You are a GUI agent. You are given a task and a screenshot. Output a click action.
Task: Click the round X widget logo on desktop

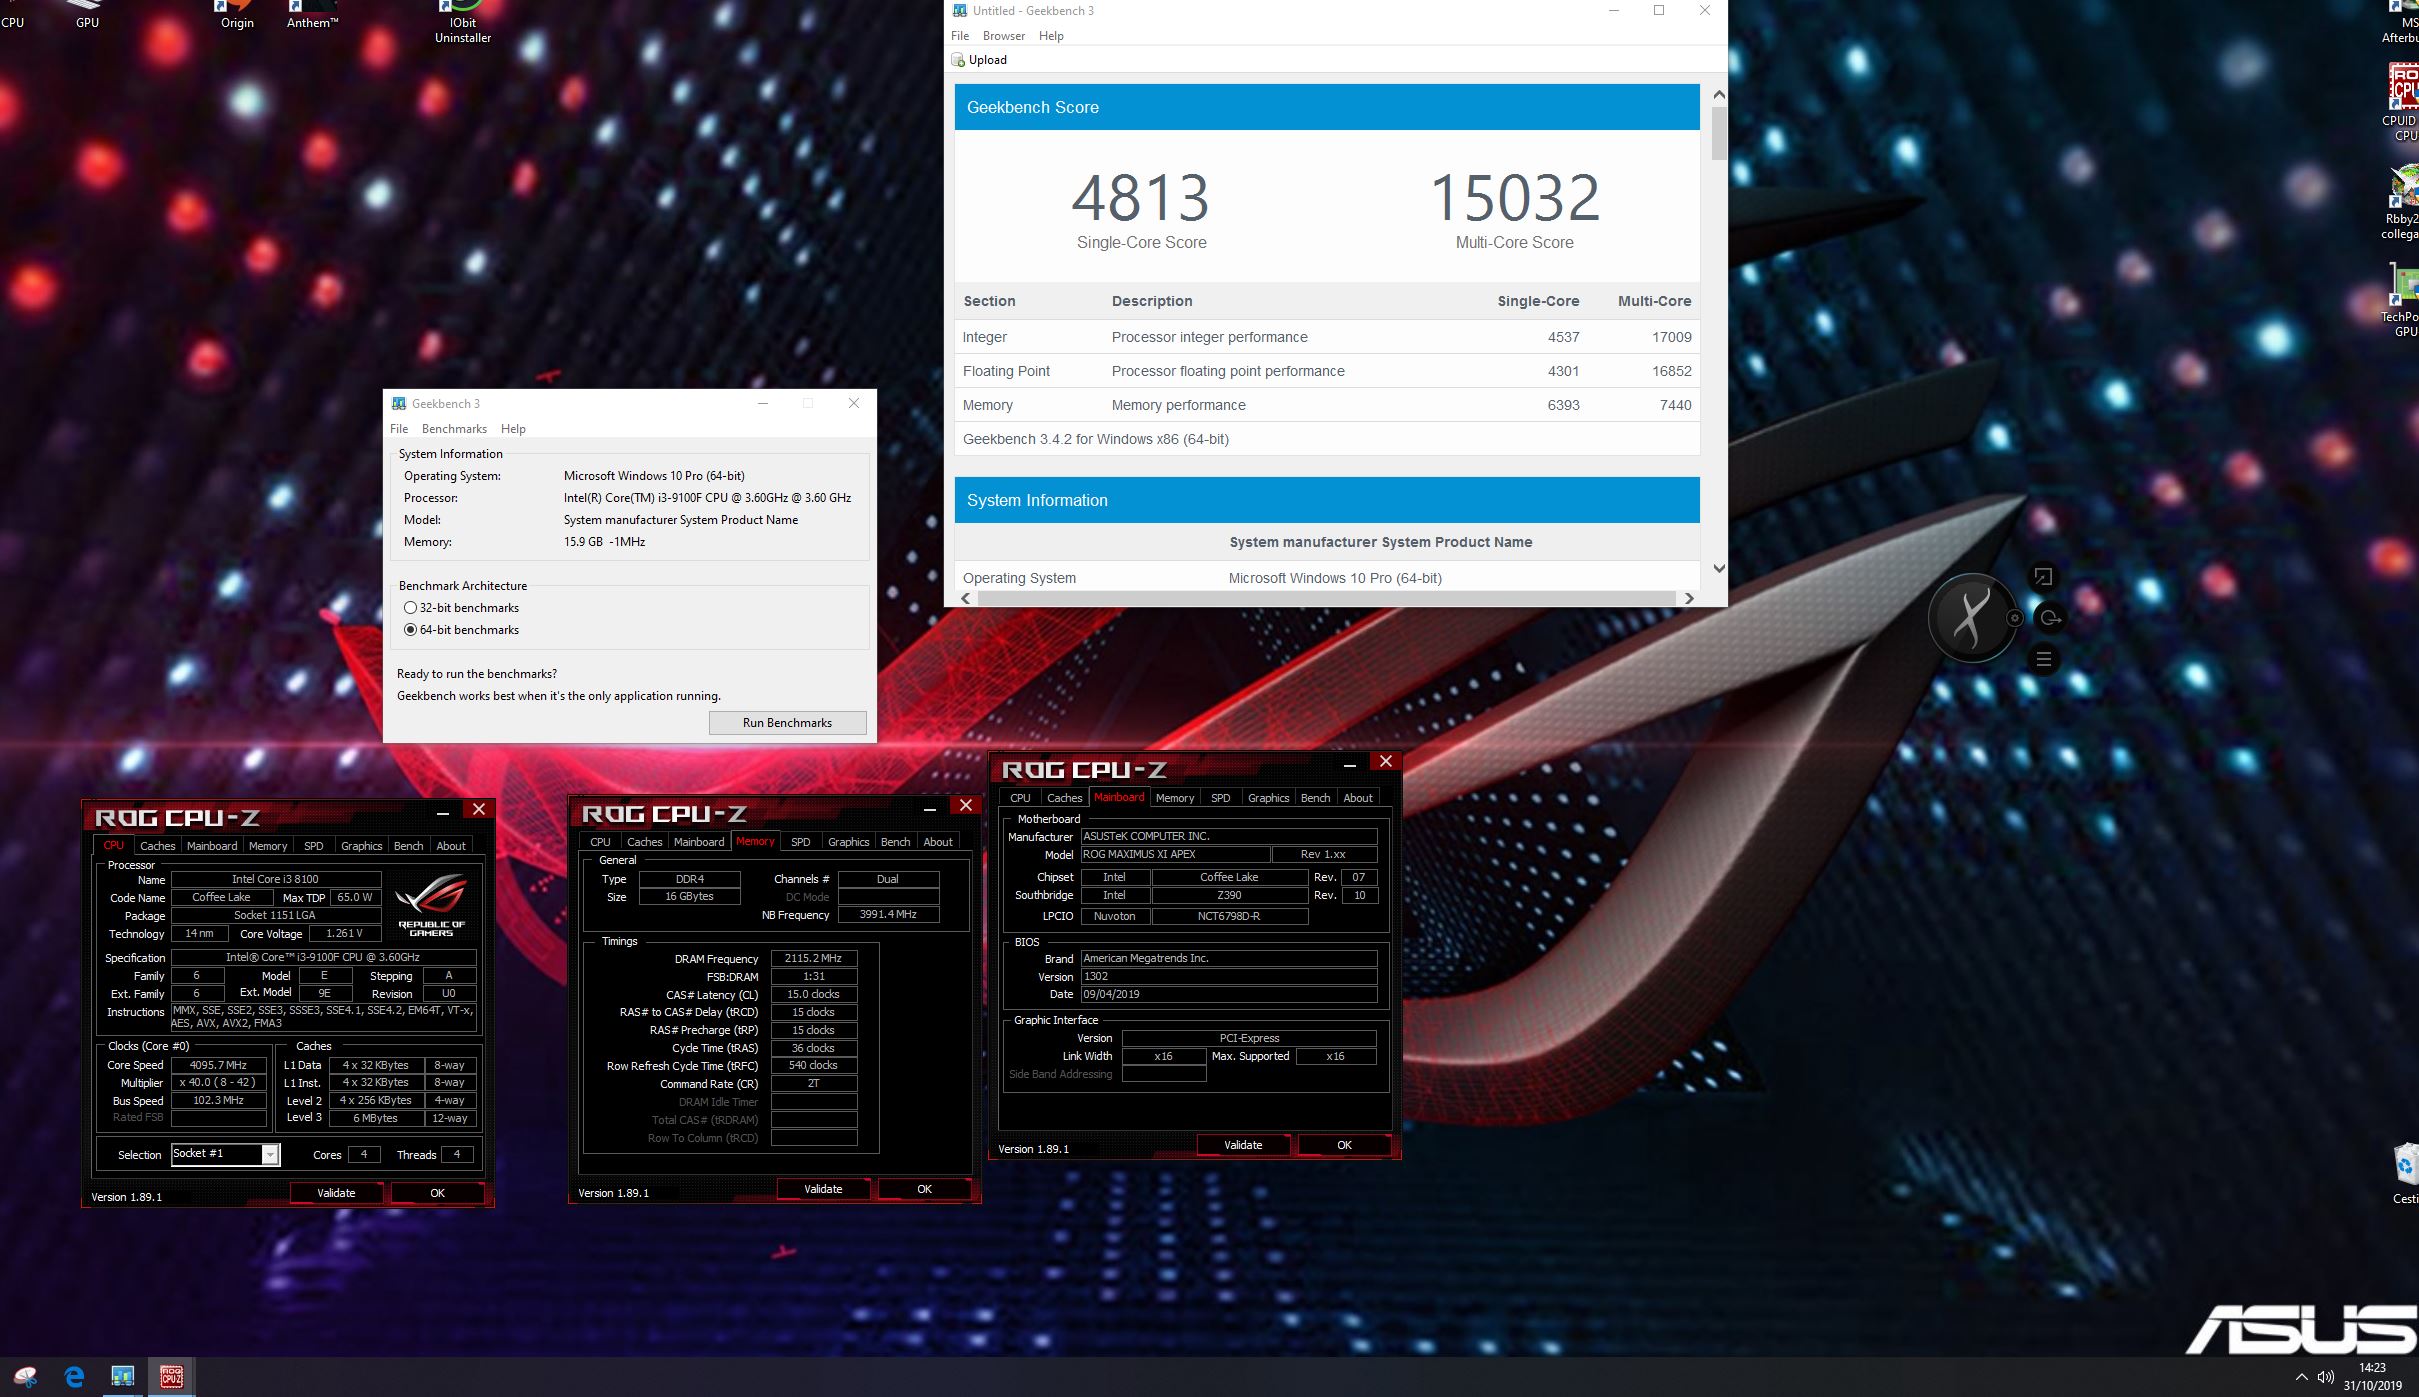(1971, 617)
